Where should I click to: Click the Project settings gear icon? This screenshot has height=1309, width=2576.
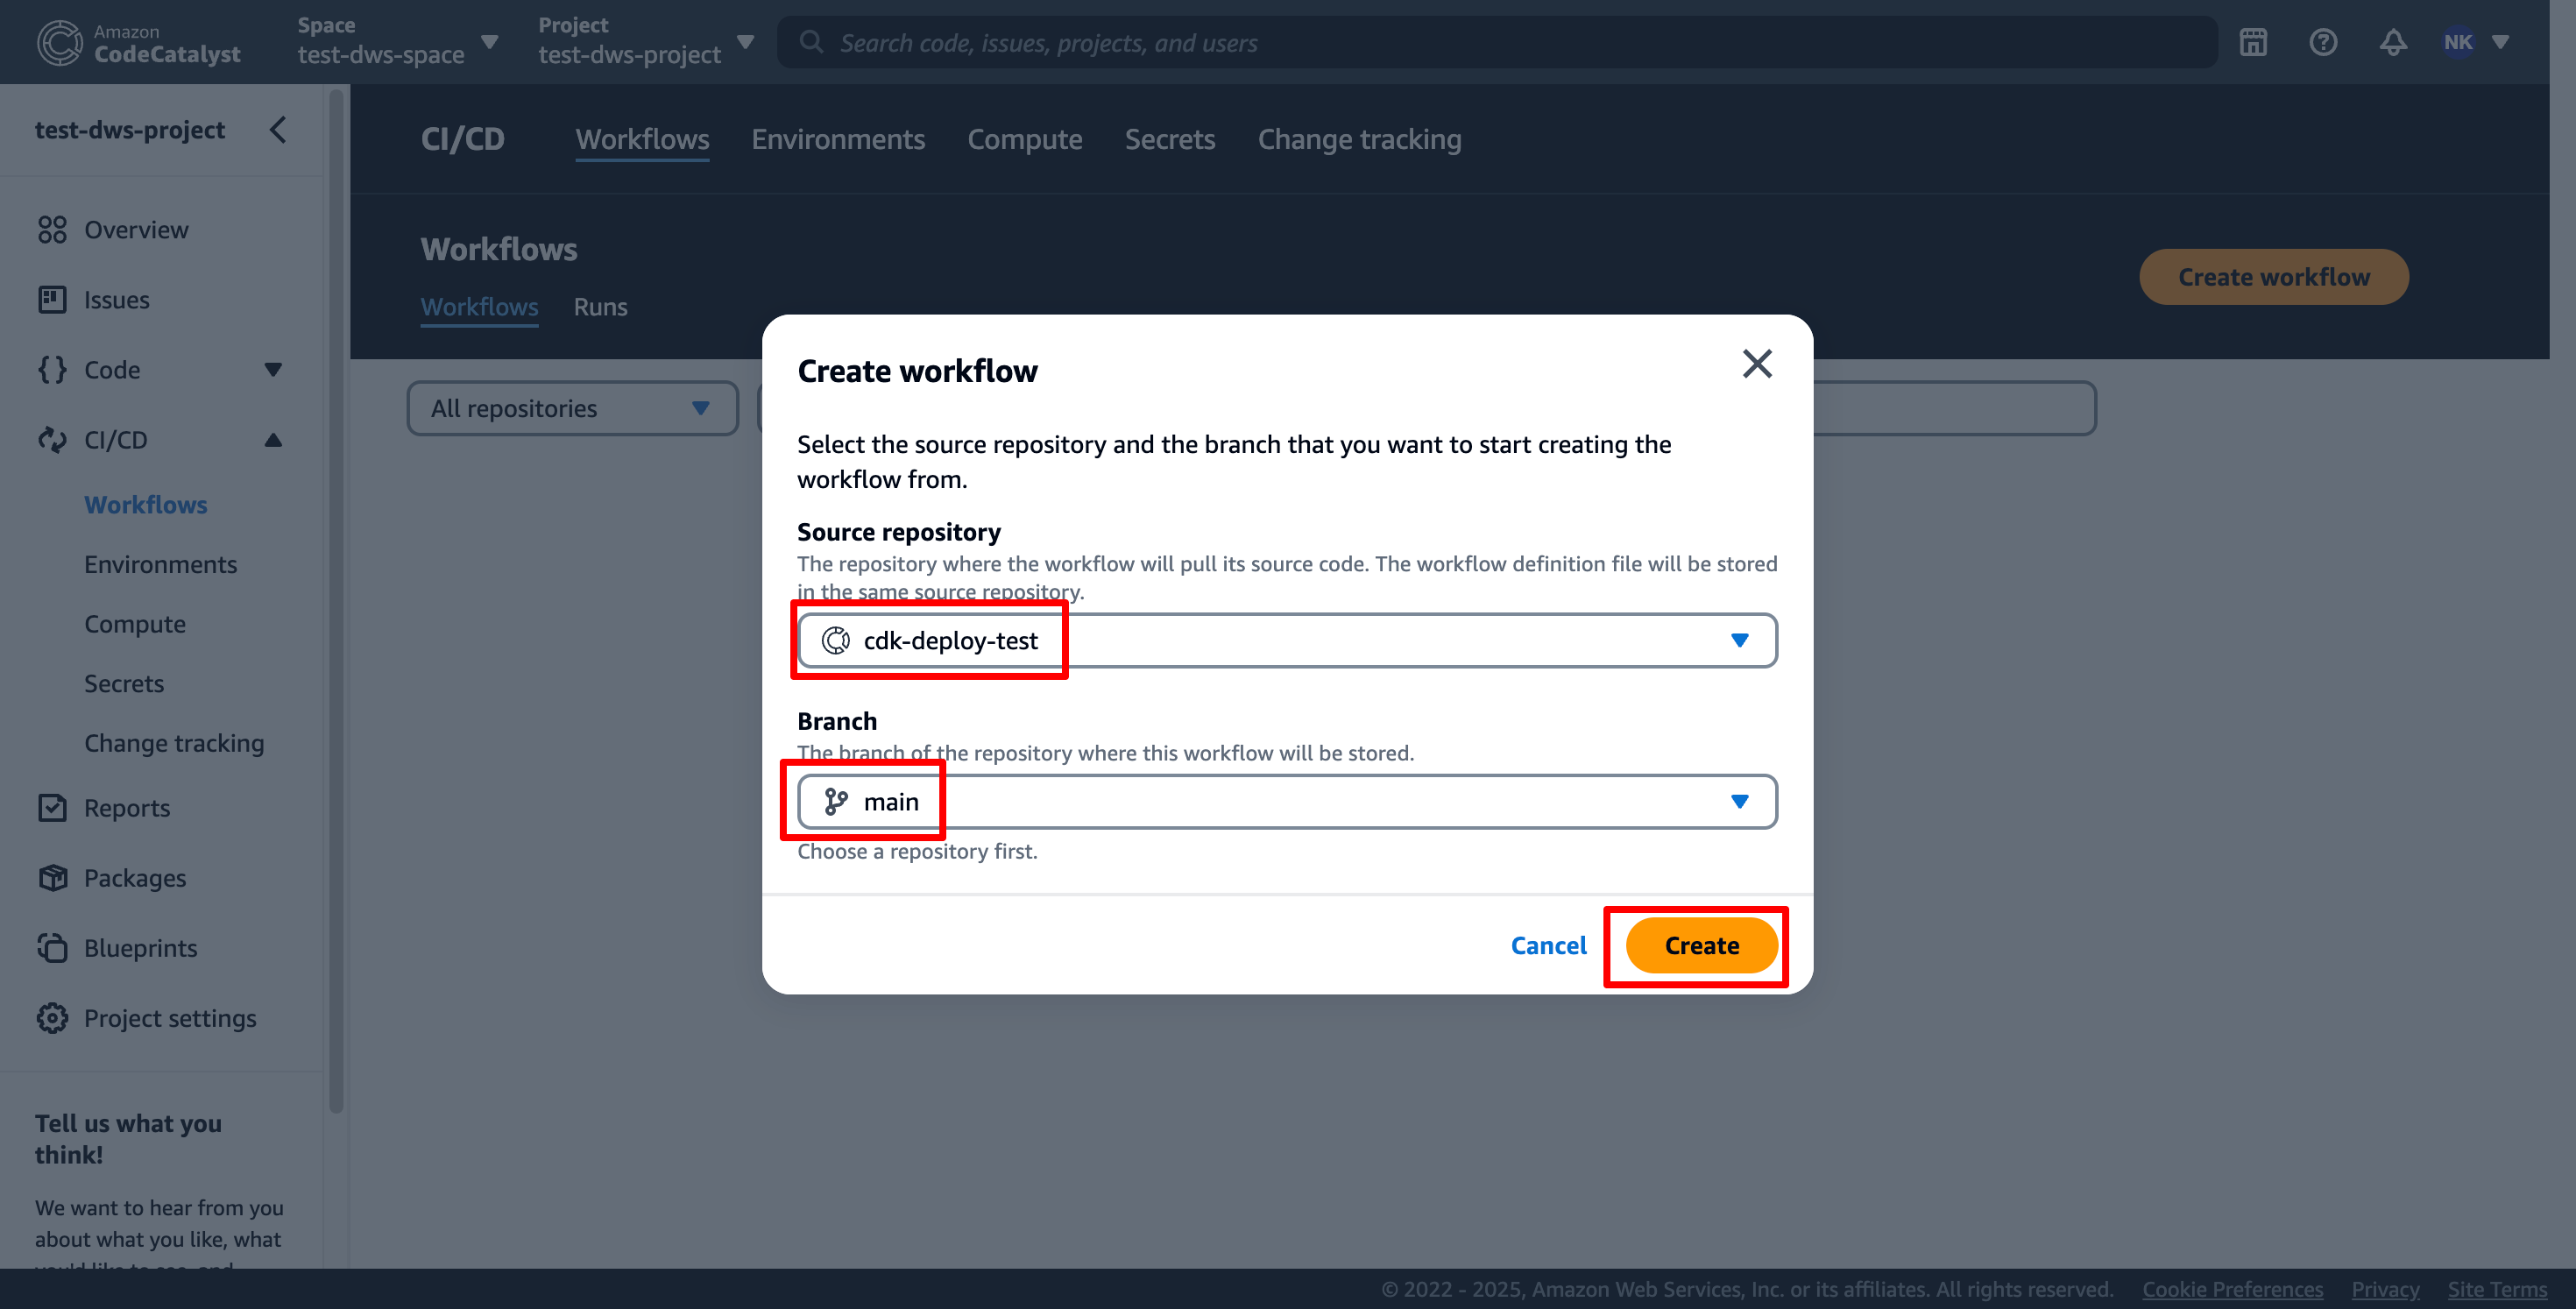pyautogui.click(x=52, y=1018)
